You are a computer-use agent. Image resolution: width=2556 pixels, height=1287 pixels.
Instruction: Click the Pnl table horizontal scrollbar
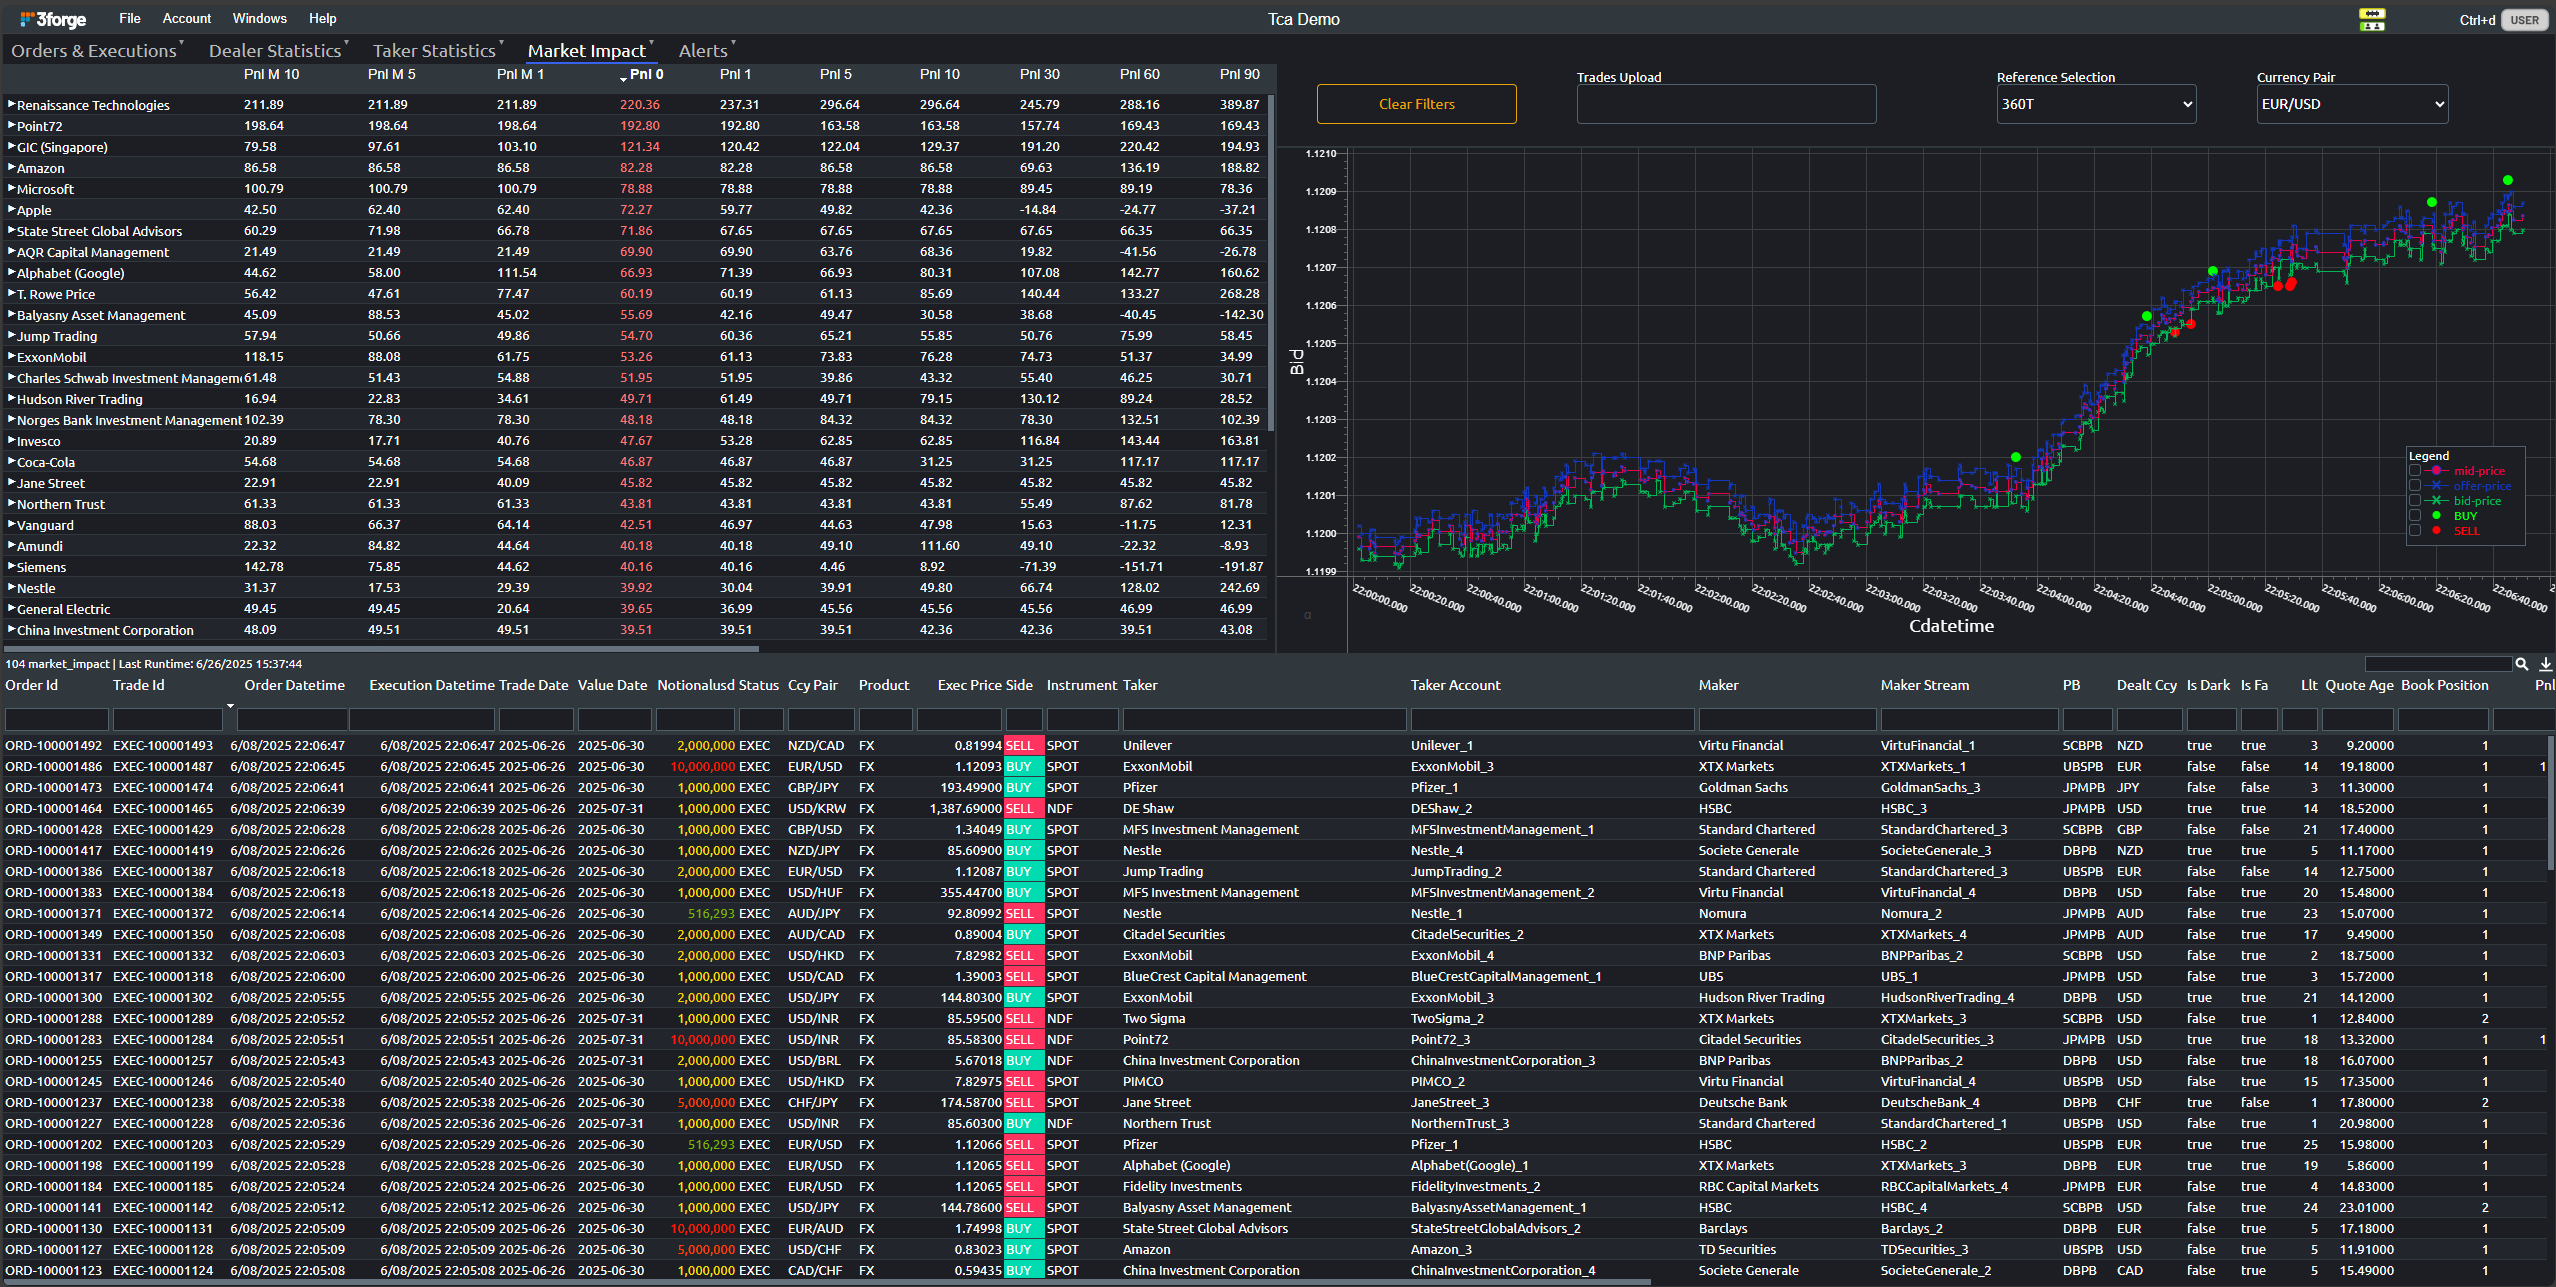pos(381,649)
